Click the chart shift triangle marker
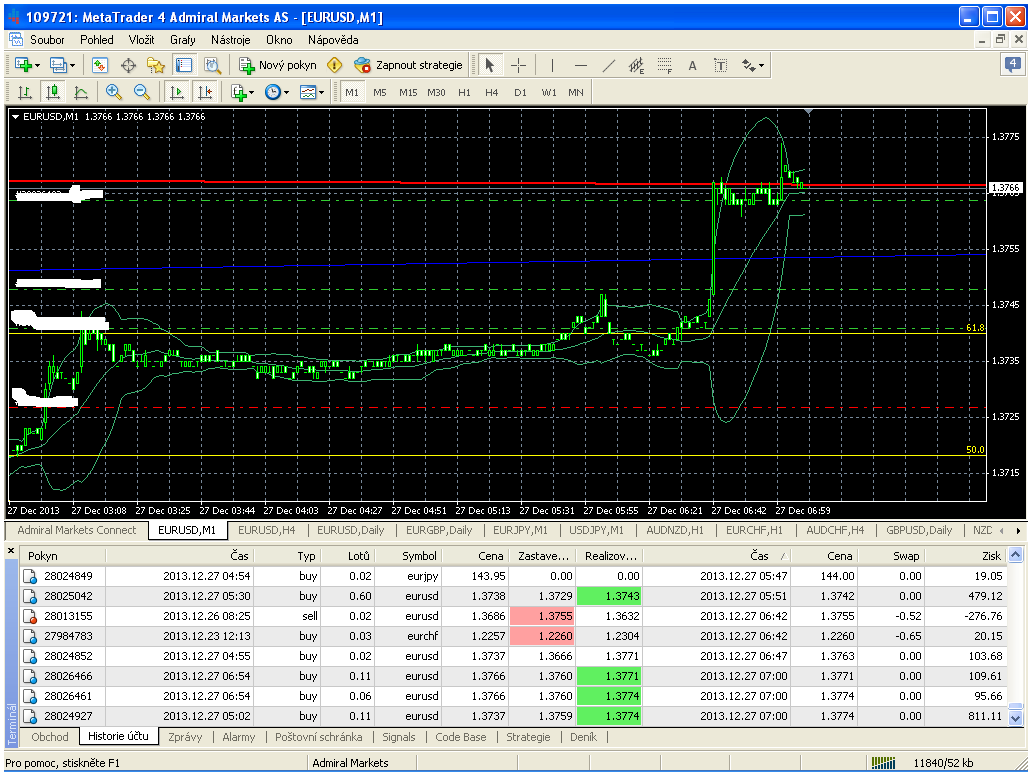The image size is (1032, 776). click(x=809, y=113)
